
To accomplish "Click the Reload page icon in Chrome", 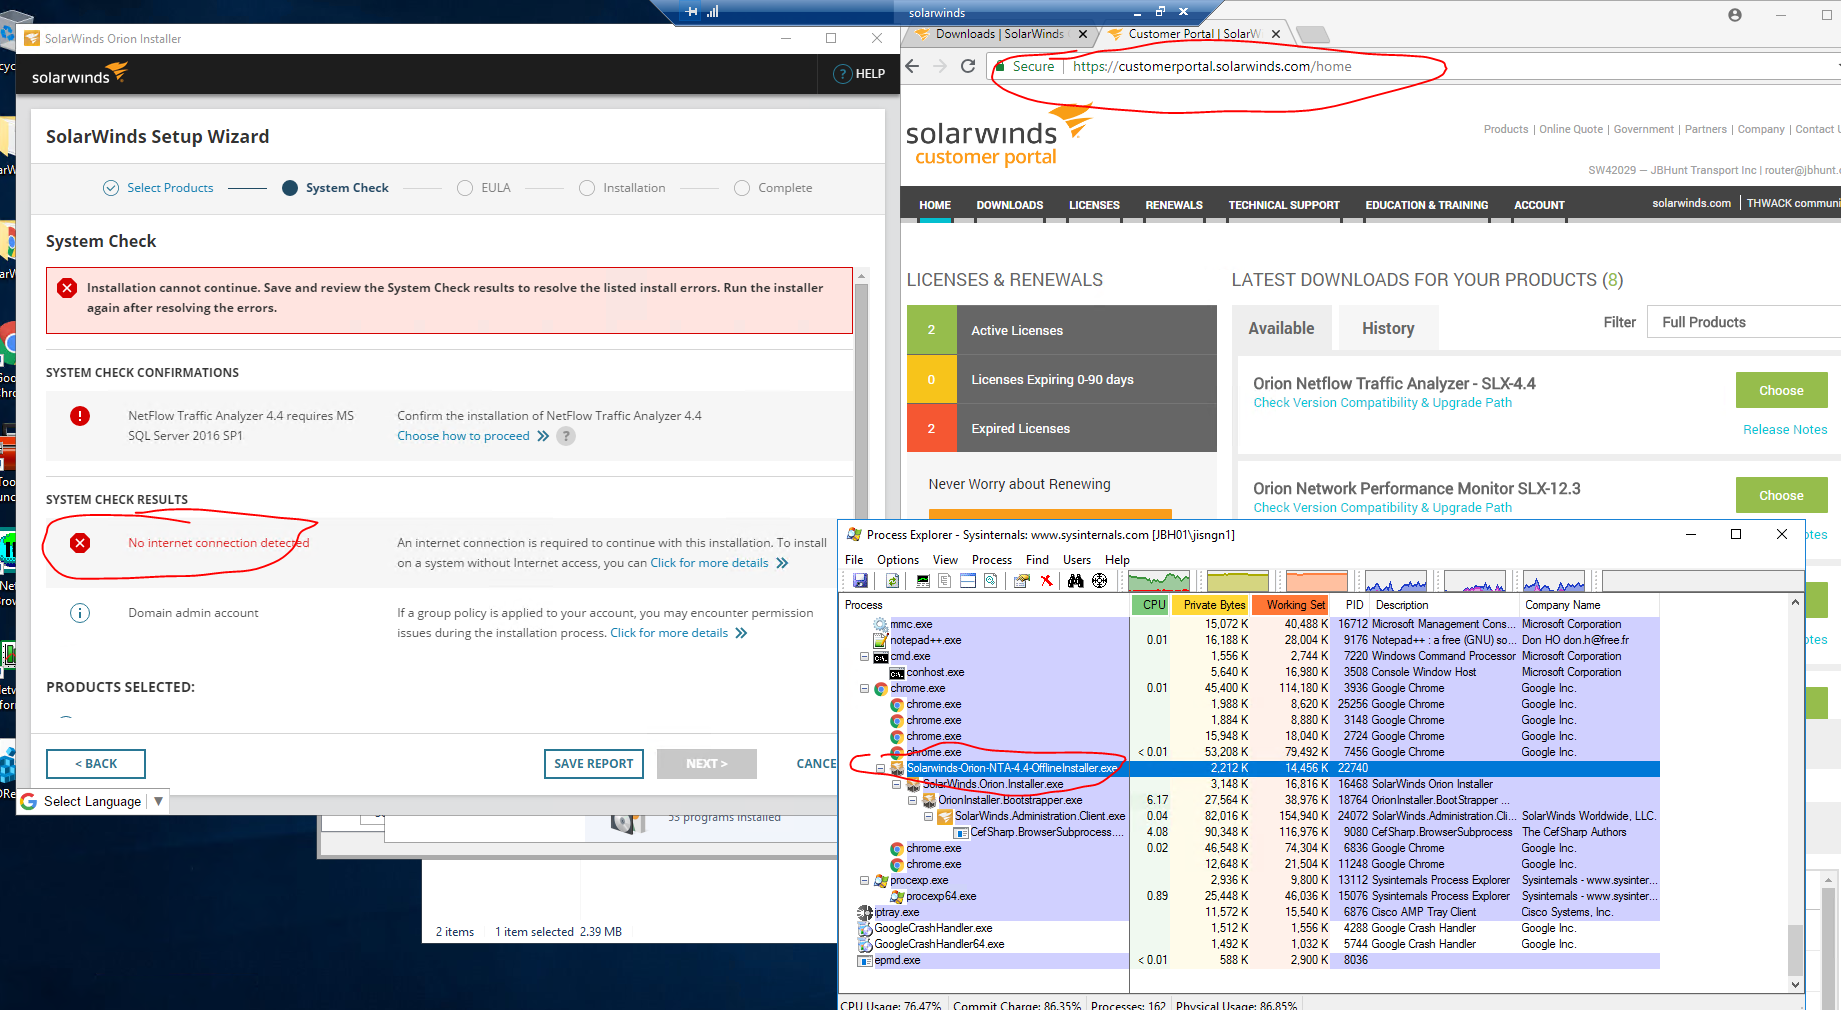I will (968, 66).
